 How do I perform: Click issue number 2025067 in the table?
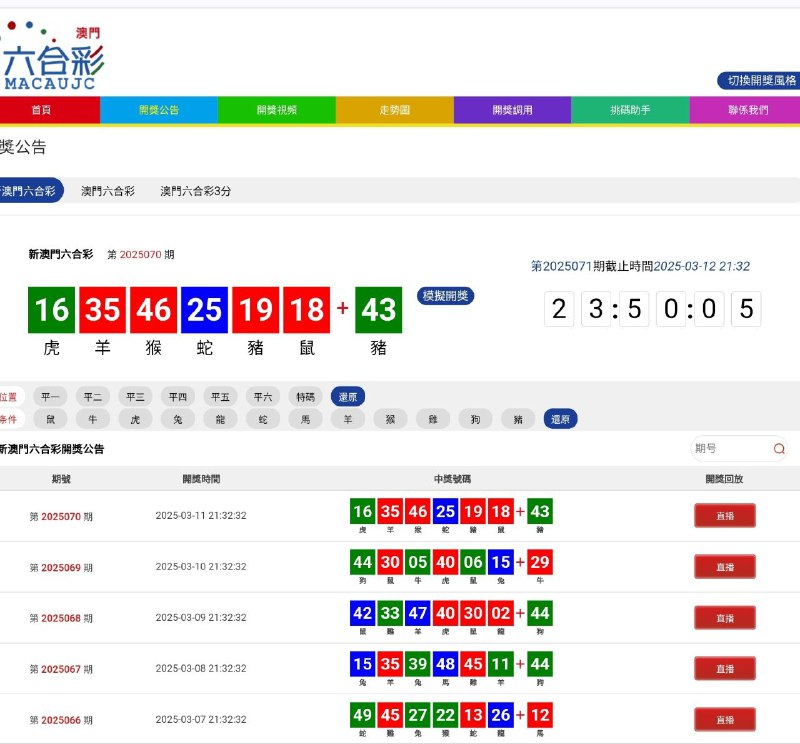click(x=61, y=669)
